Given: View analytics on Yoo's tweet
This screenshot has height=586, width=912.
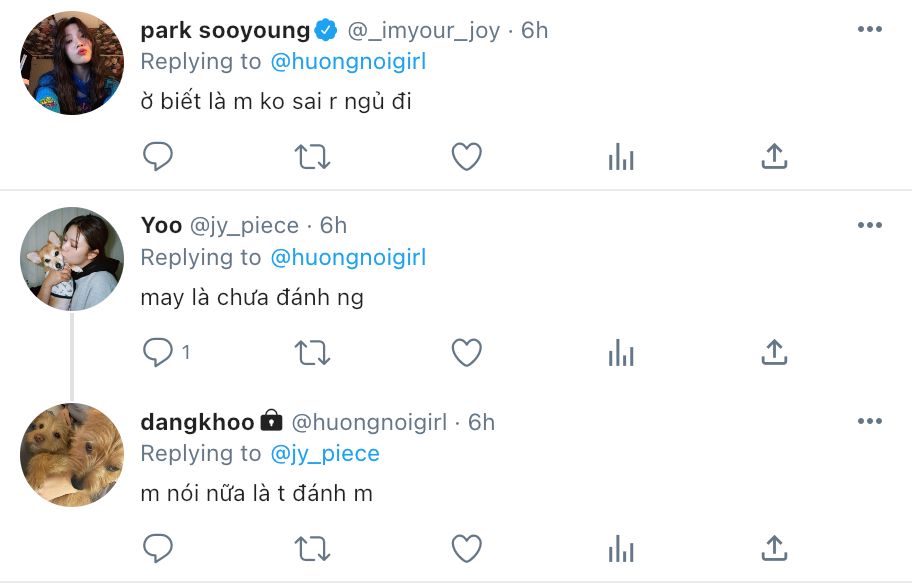Looking at the screenshot, I should click(x=621, y=352).
